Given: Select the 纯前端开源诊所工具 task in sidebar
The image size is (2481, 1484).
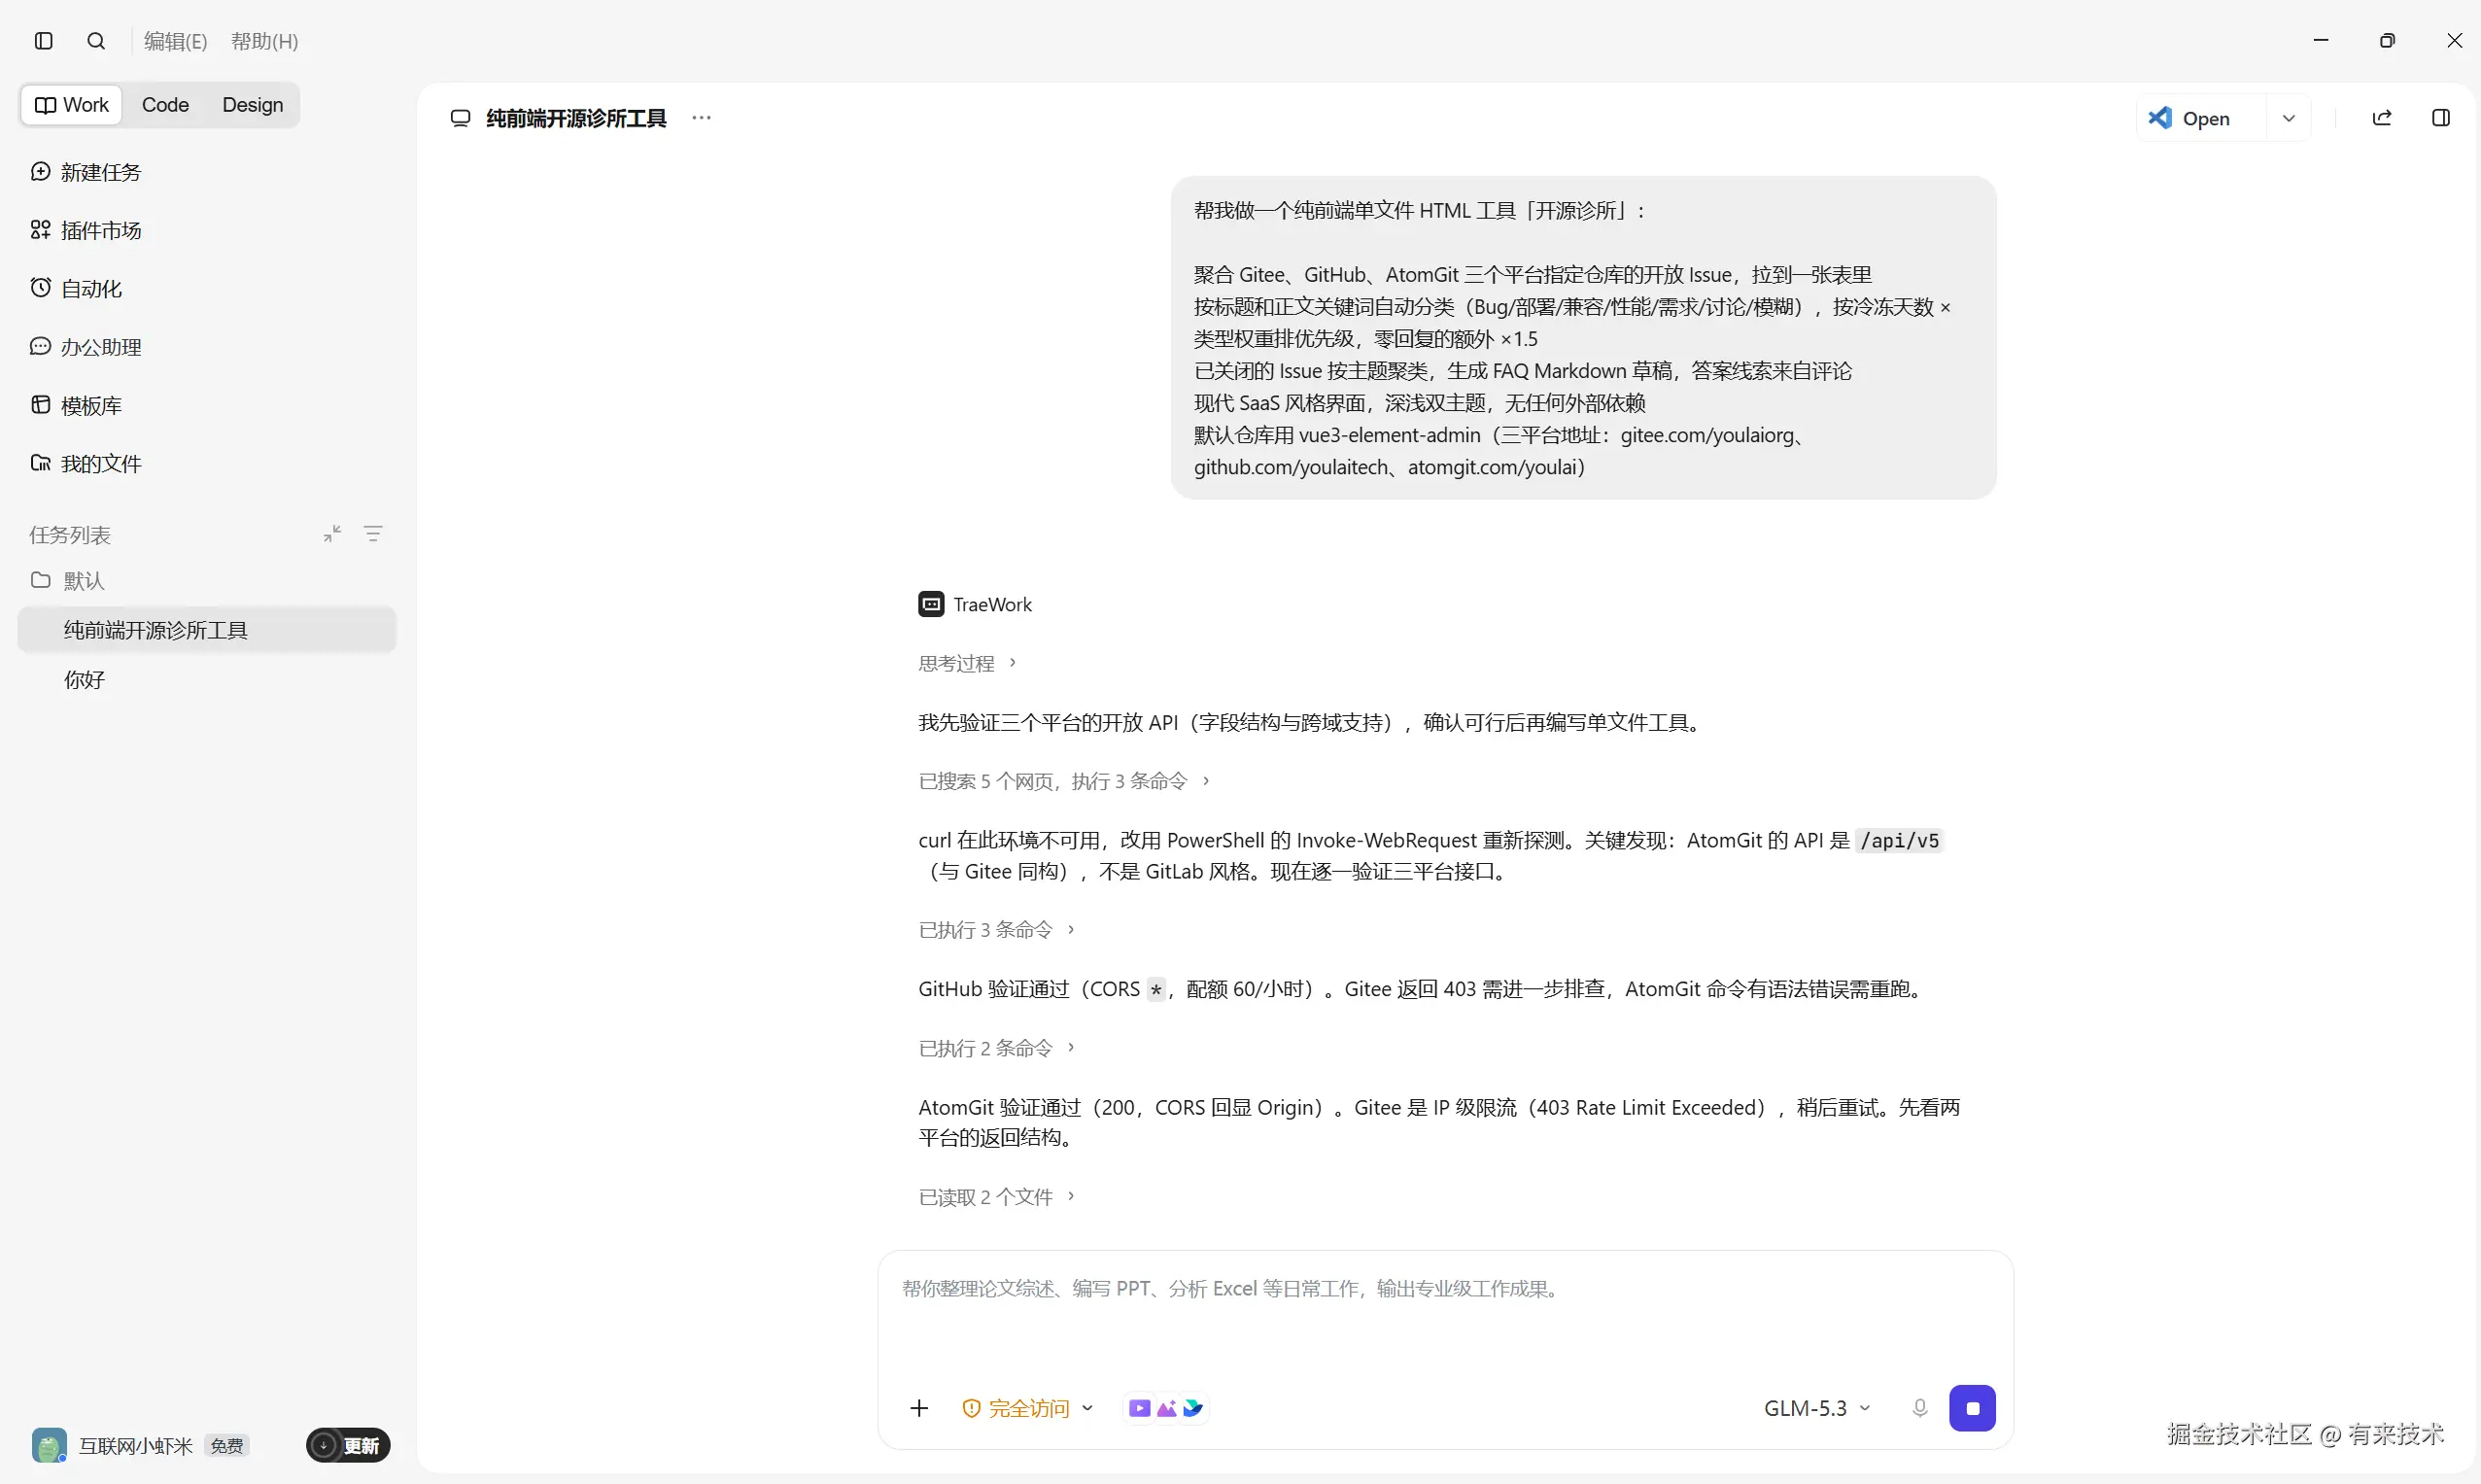Looking at the screenshot, I should pos(207,630).
